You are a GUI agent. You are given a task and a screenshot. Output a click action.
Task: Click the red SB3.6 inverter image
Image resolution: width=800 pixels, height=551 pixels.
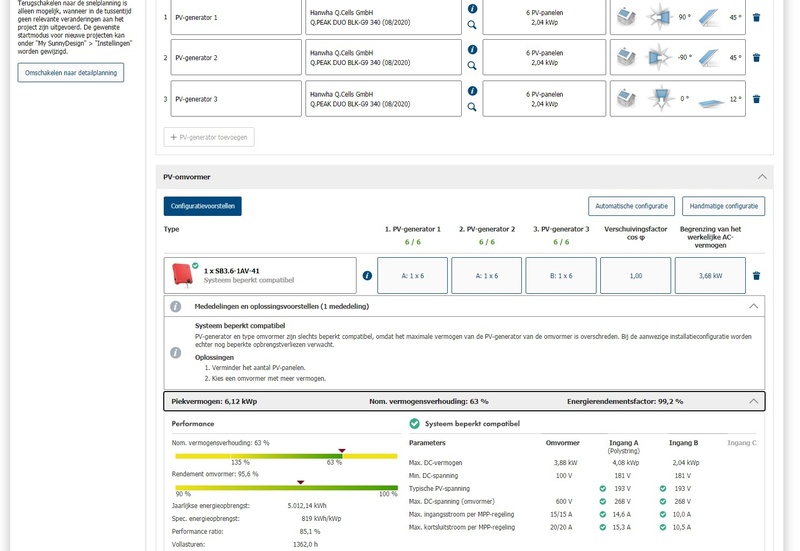[182, 275]
